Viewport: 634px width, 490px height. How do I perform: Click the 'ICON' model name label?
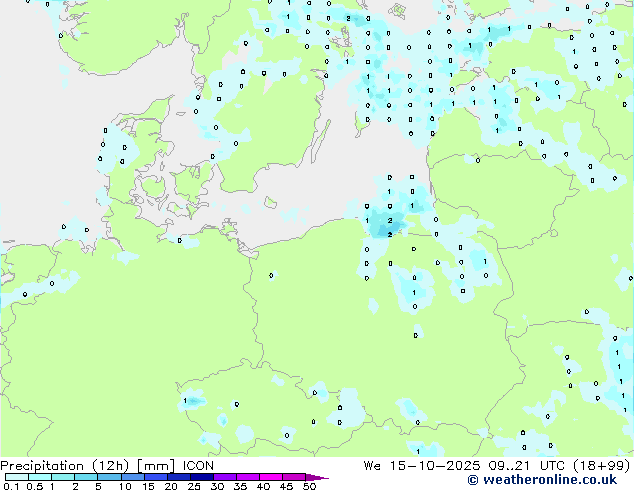(198, 466)
